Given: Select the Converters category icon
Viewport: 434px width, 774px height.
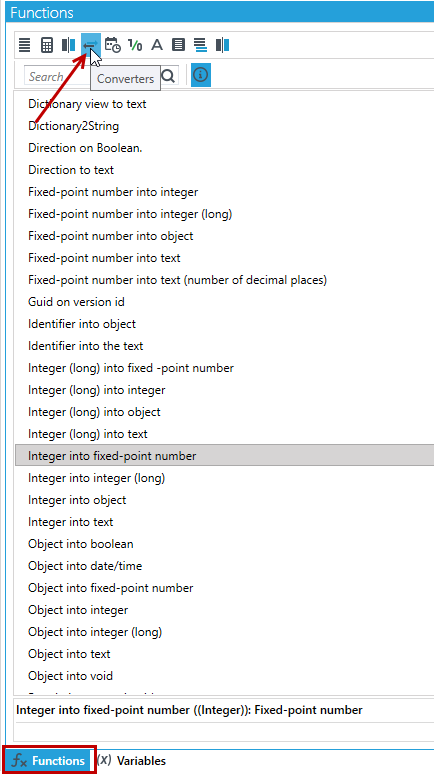Looking at the screenshot, I should 91,45.
